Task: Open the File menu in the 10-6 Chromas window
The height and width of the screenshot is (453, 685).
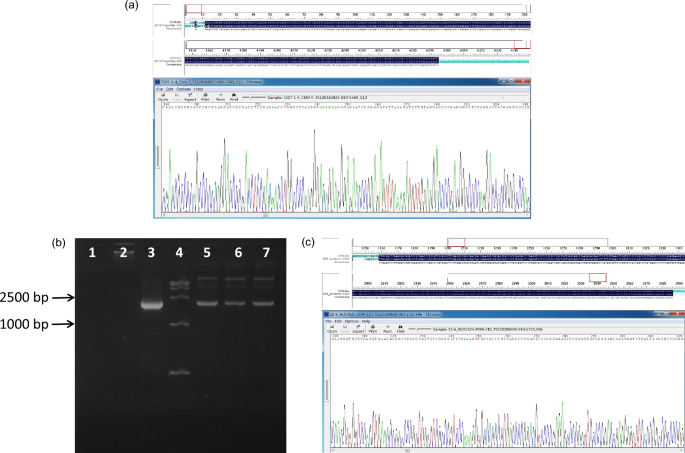Action: (x=329, y=321)
